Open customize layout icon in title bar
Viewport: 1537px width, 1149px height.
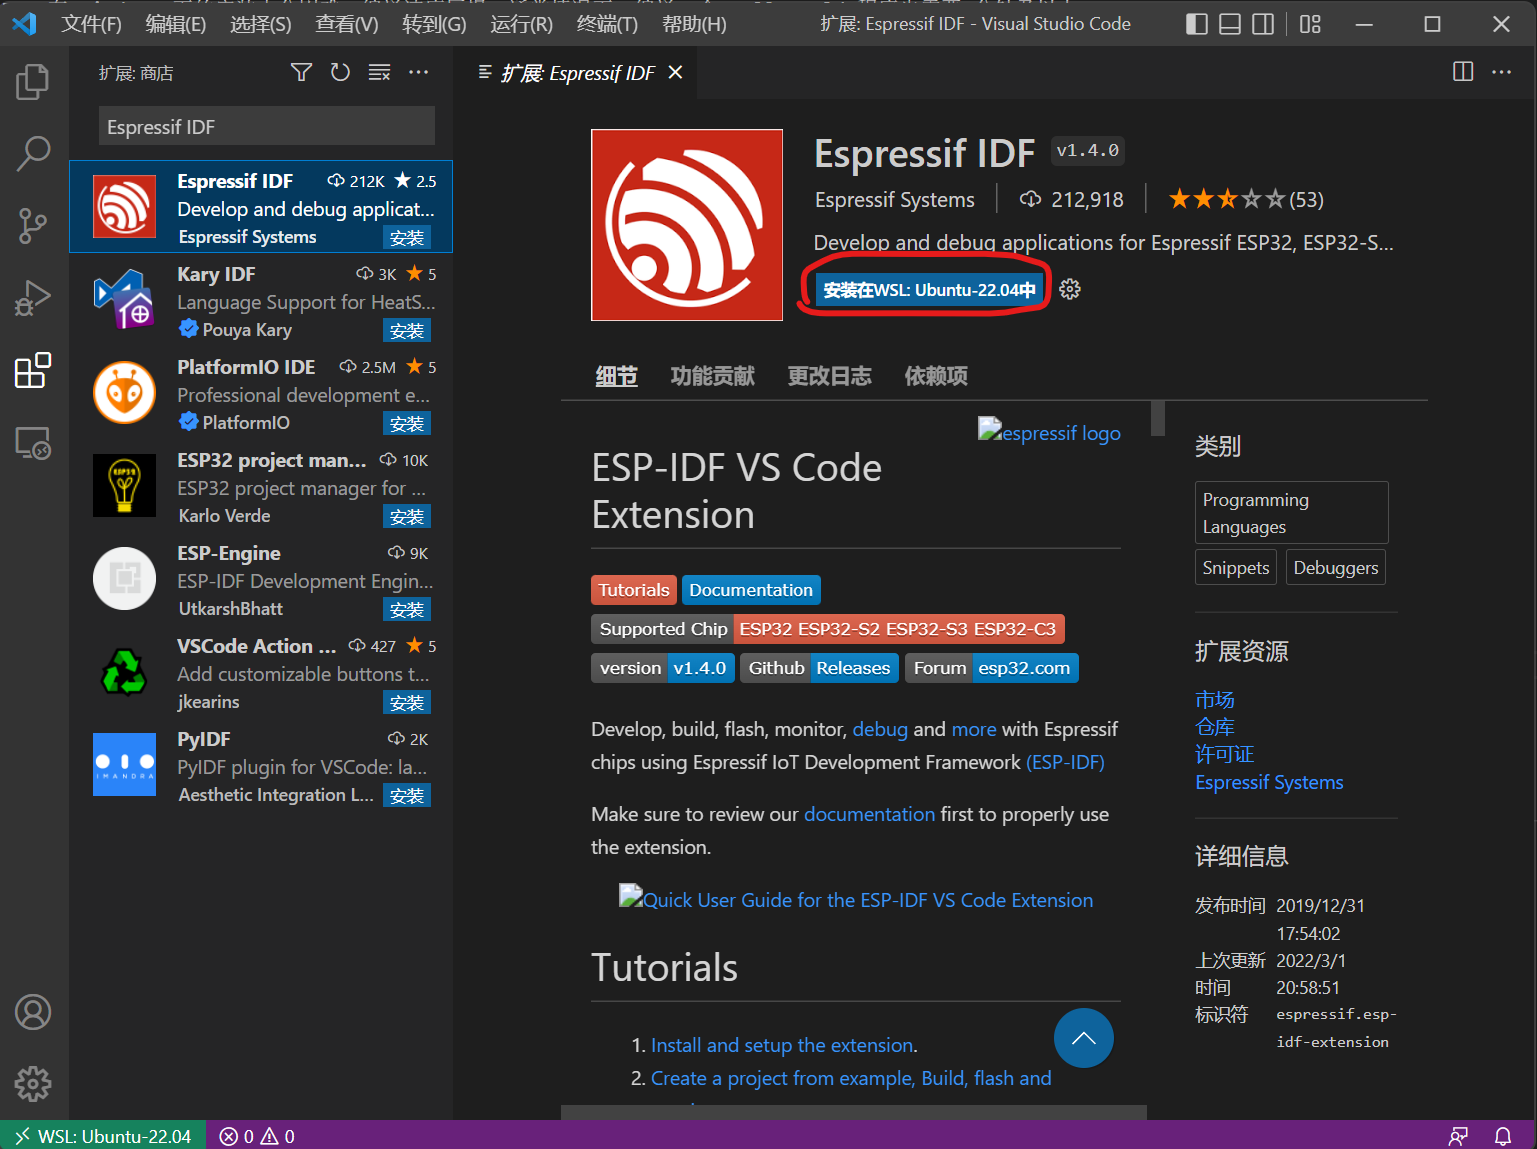(1310, 24)
